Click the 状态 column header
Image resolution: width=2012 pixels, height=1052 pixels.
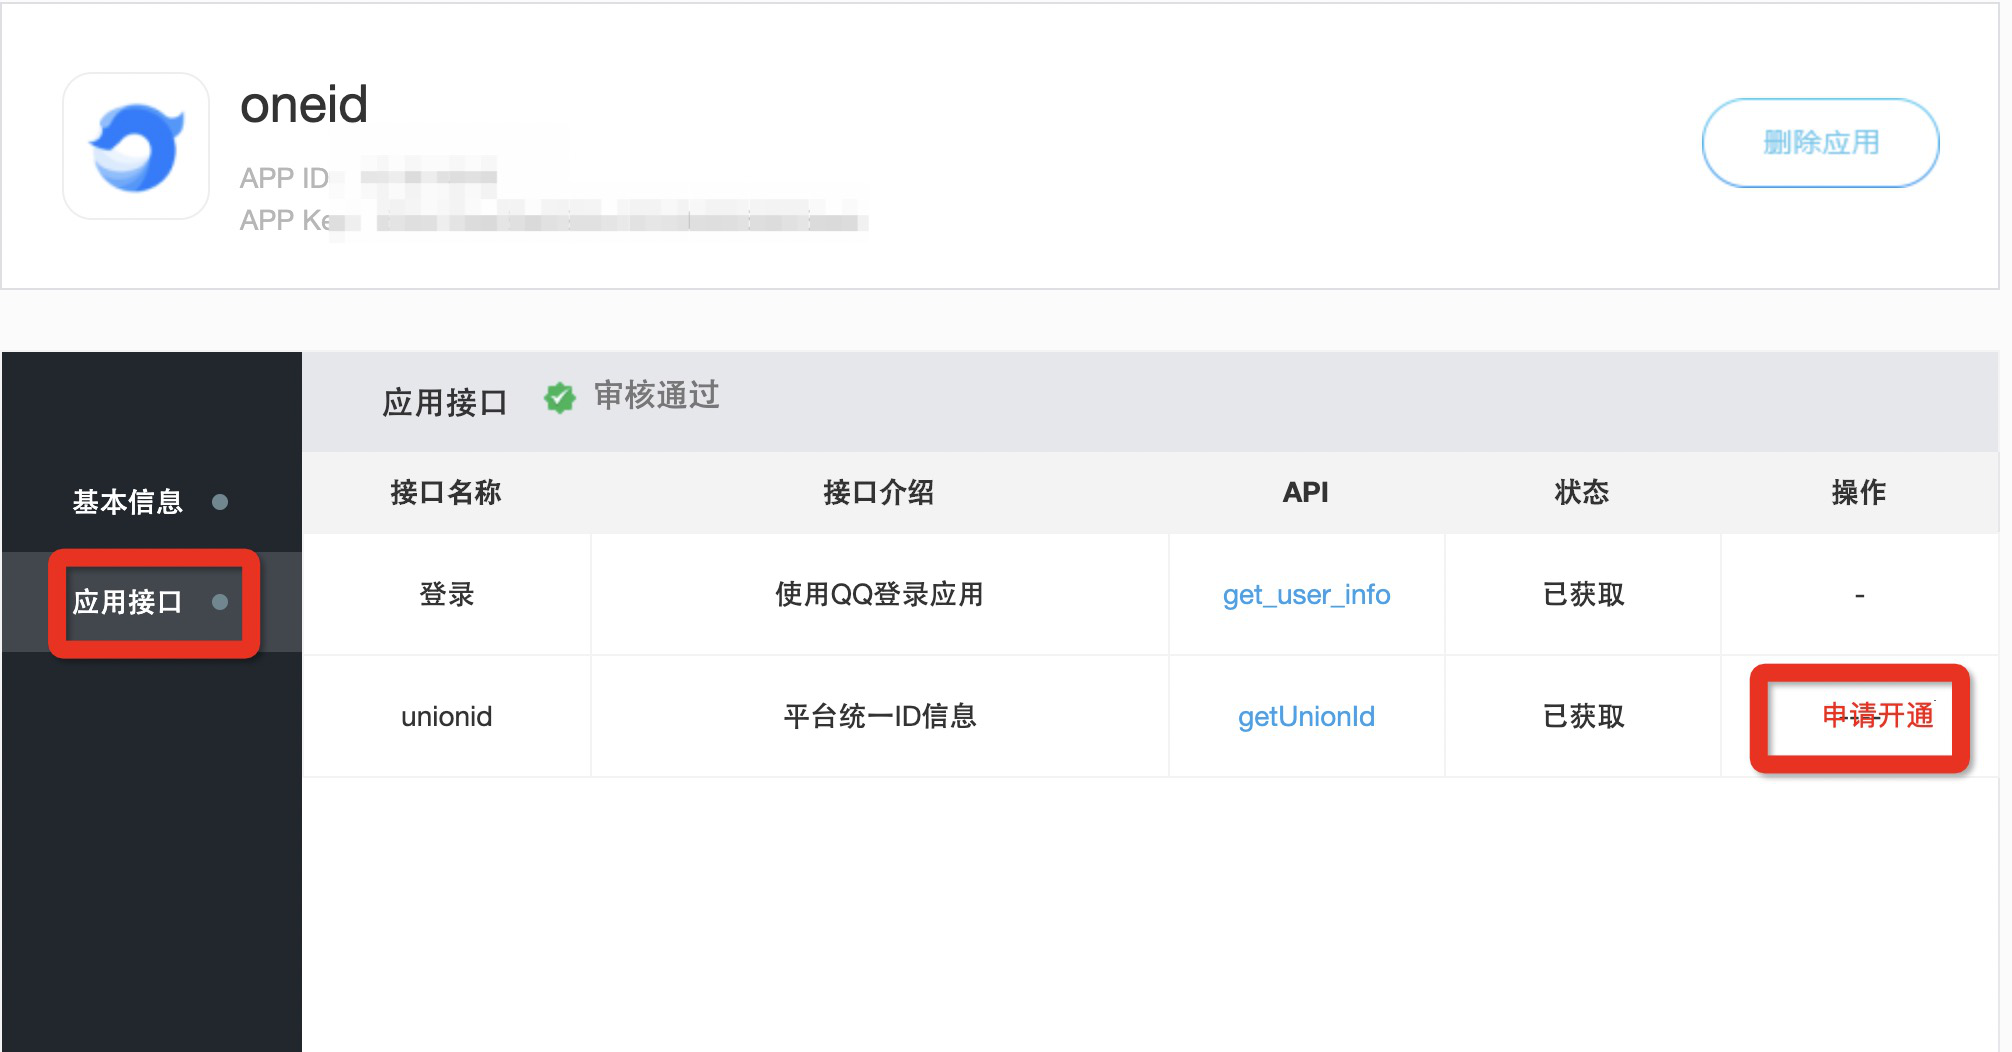point(1583,492)
